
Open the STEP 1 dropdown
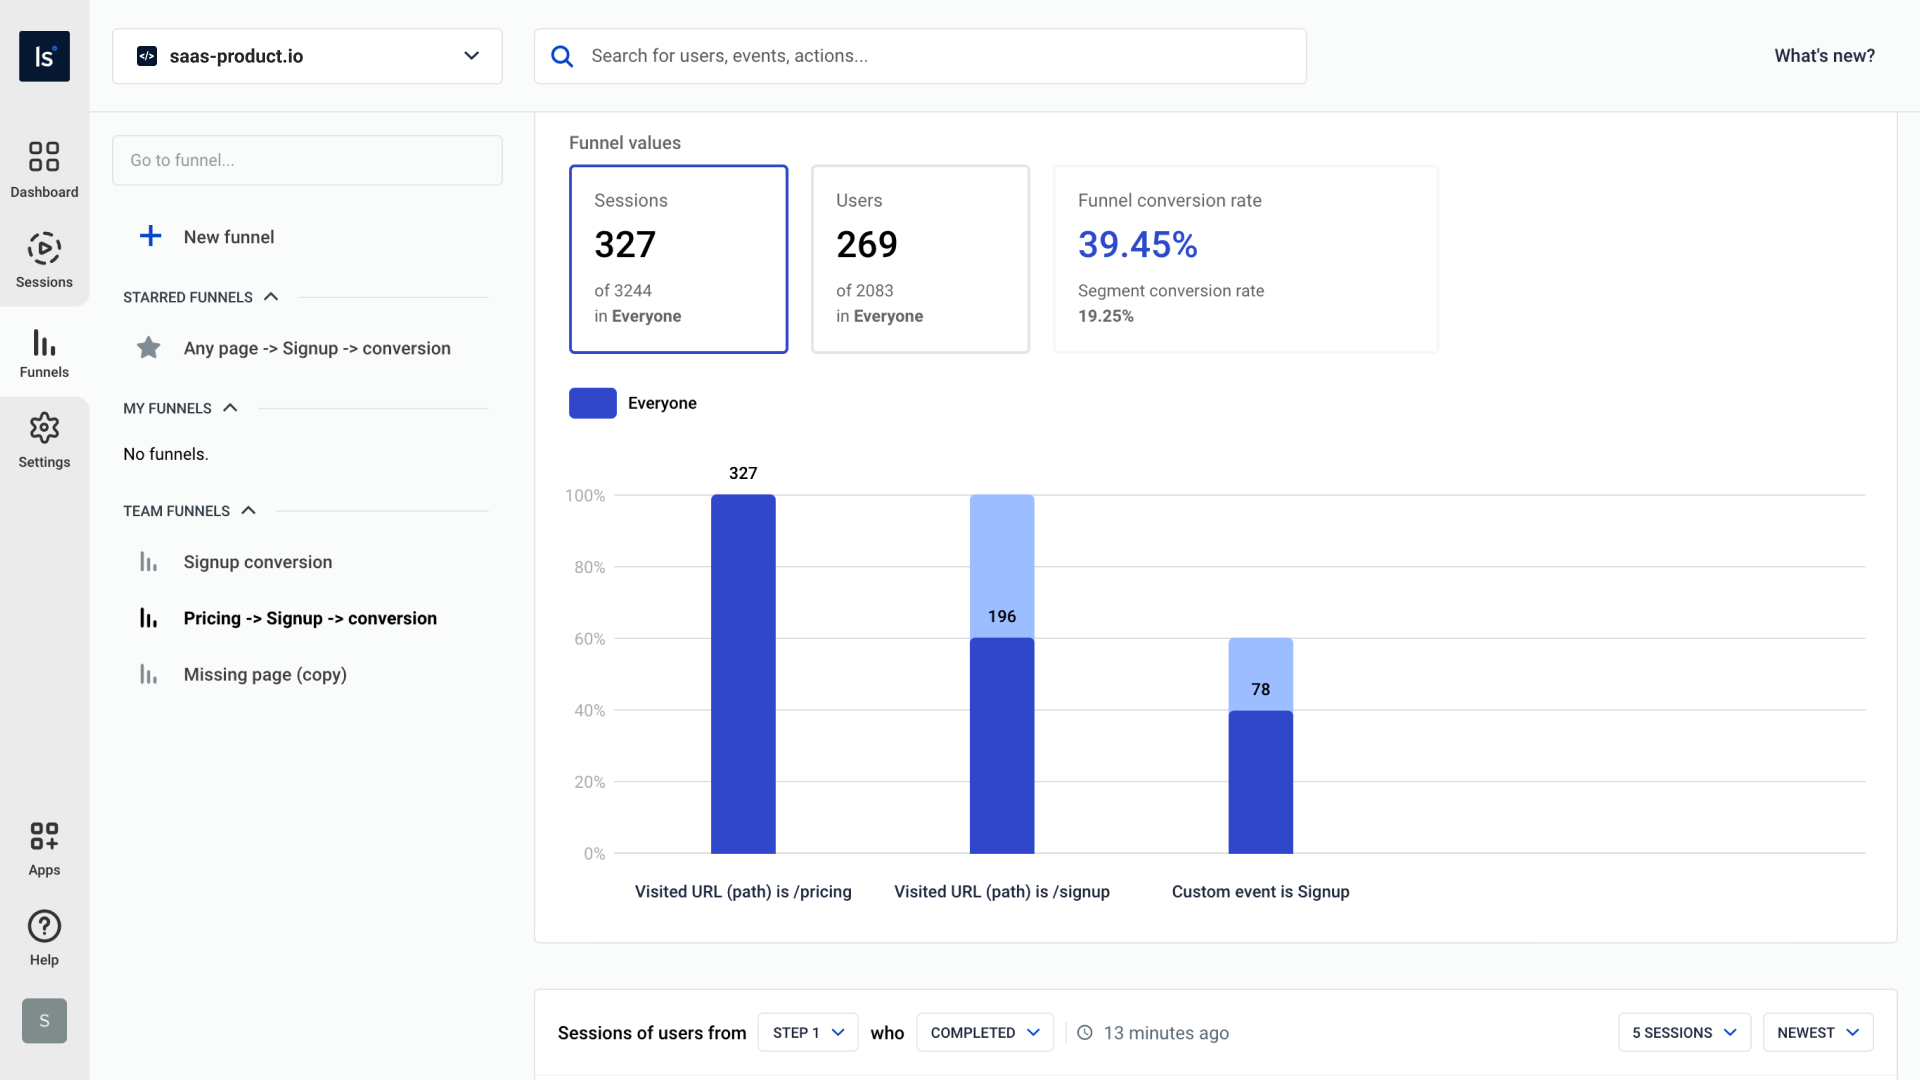[807, 1032]
